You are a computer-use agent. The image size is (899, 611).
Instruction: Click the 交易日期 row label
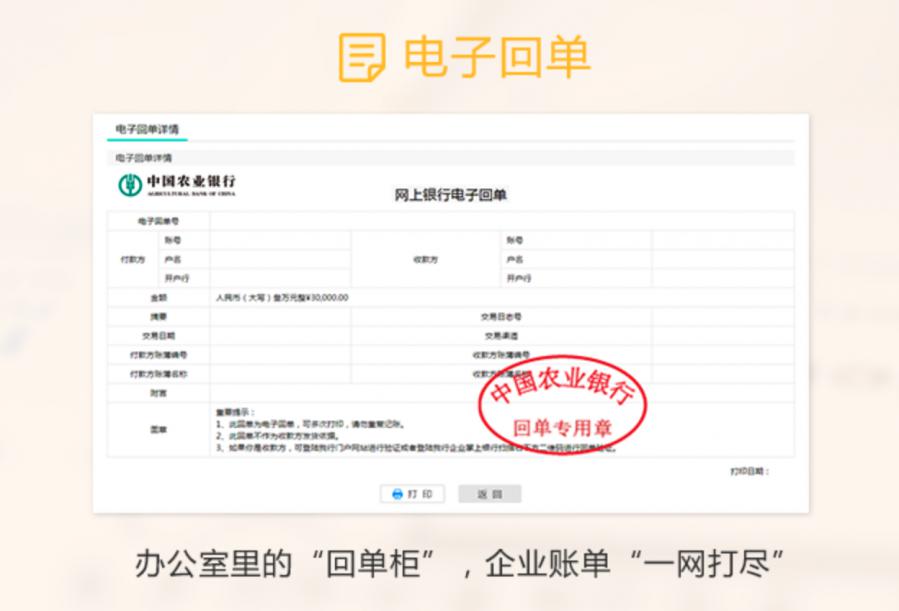coord(158,336)
